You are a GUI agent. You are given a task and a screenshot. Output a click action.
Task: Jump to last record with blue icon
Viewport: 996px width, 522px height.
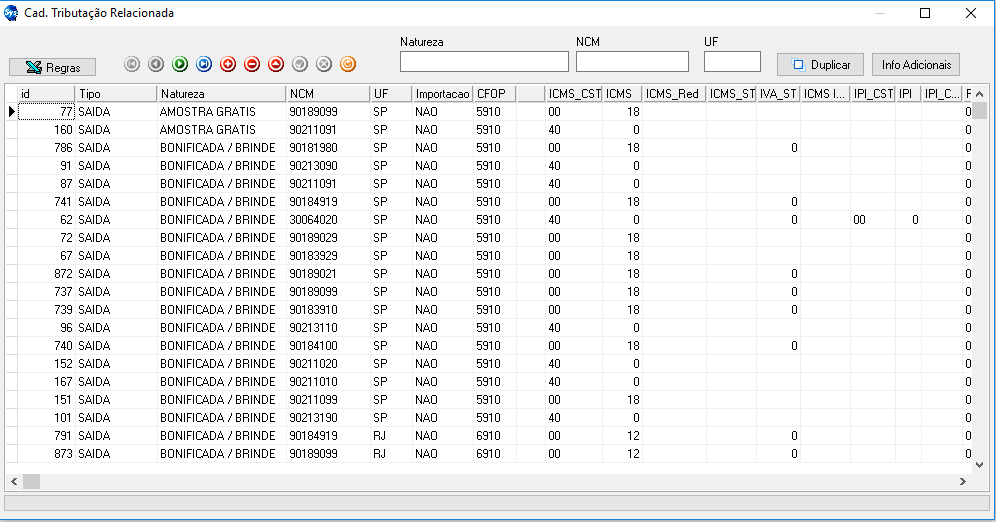click(x=204, y=64)
